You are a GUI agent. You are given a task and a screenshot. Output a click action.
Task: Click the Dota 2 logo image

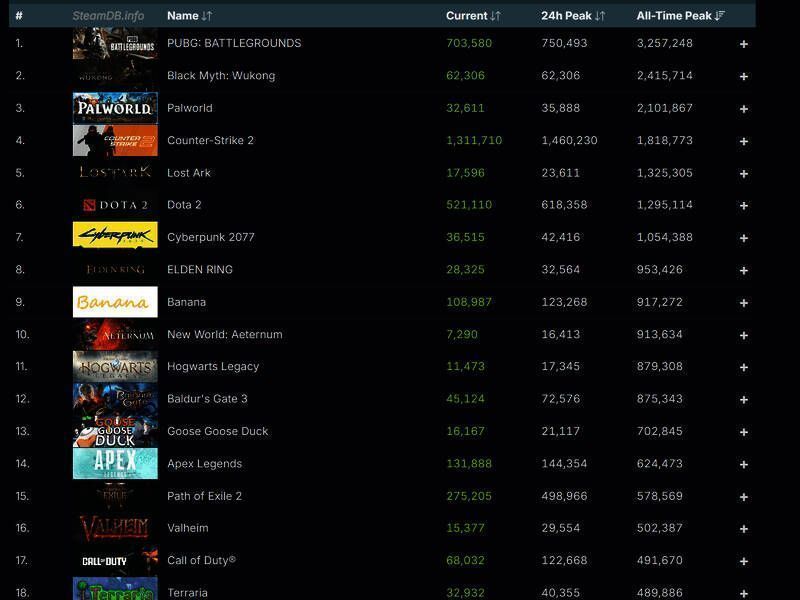115,205
